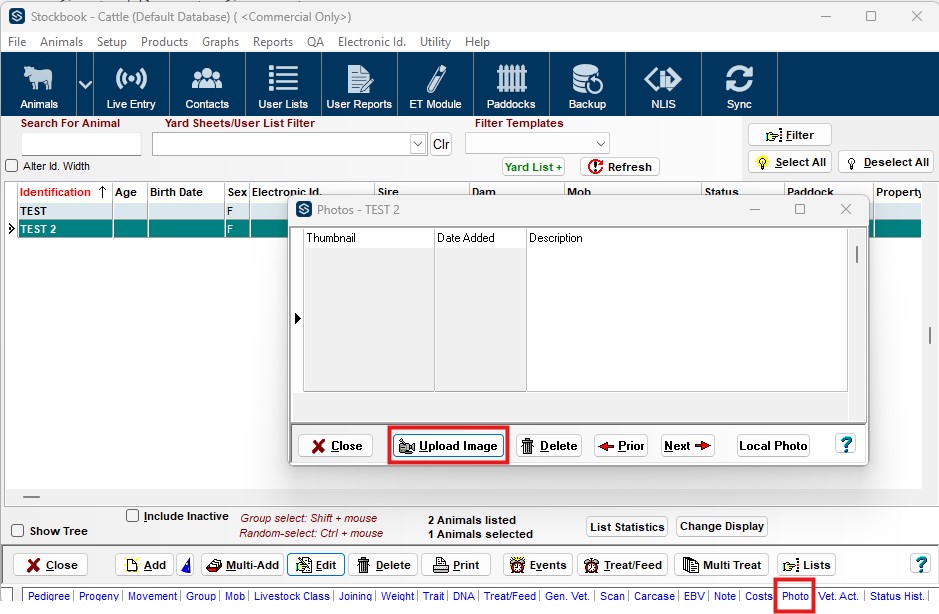Open the File menu
Image resolution: width=939 pixels, height=614 pixels.
pyautogui.click(x=17, y=42)
